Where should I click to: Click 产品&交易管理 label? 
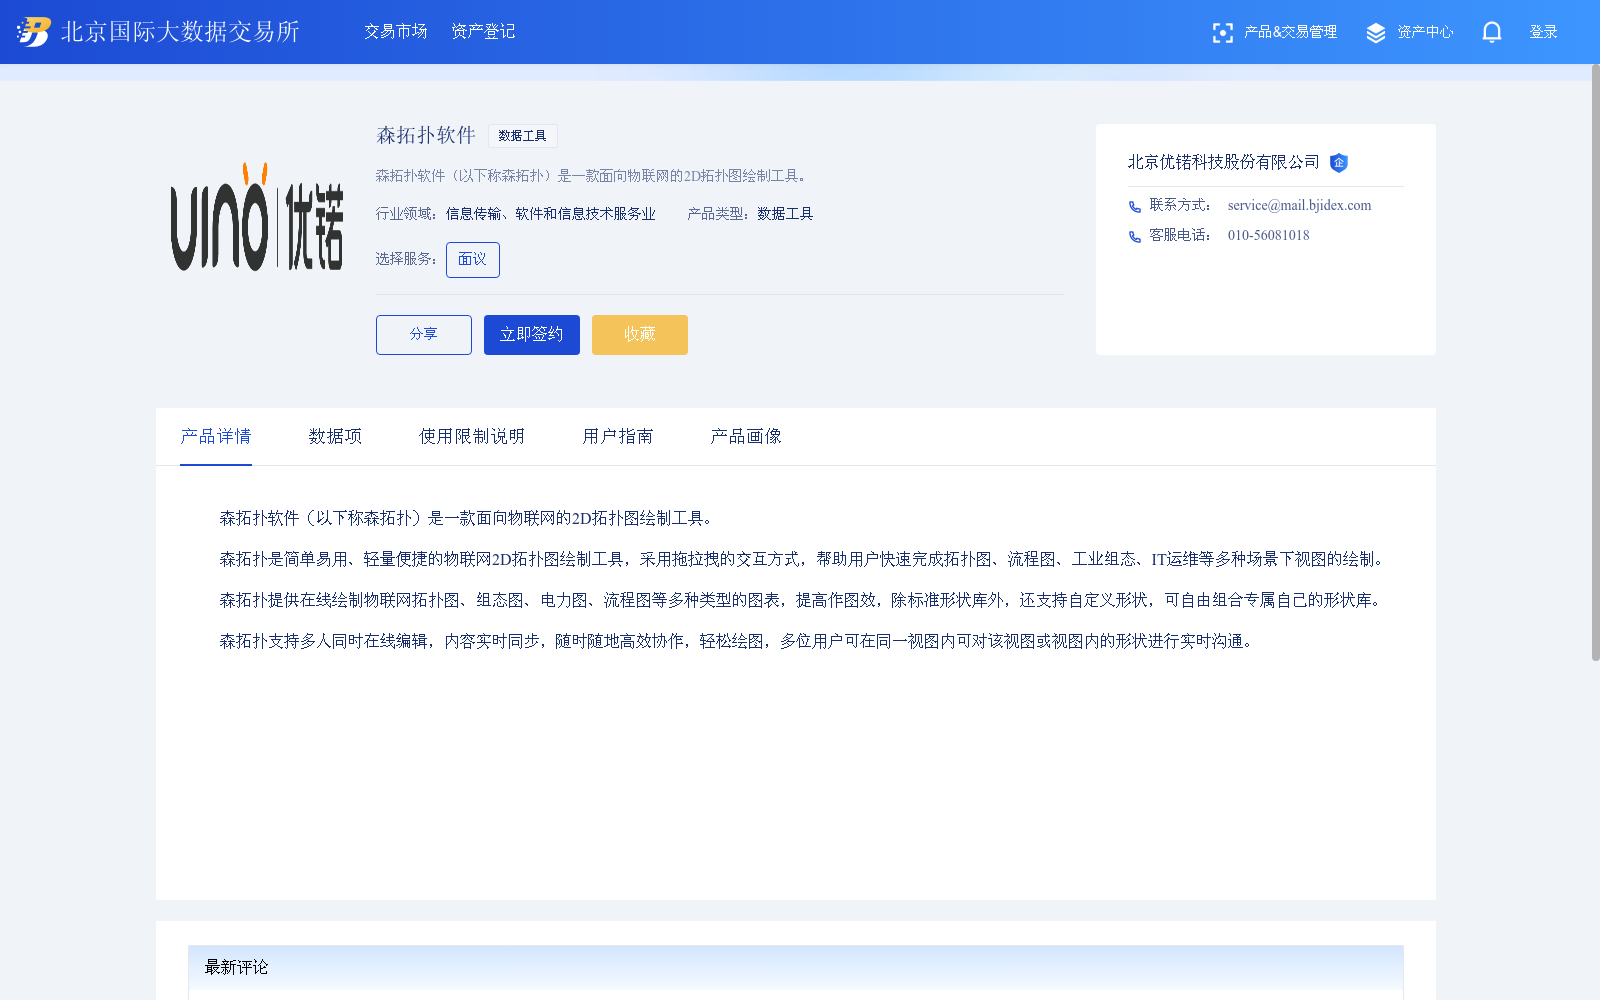1290,32
